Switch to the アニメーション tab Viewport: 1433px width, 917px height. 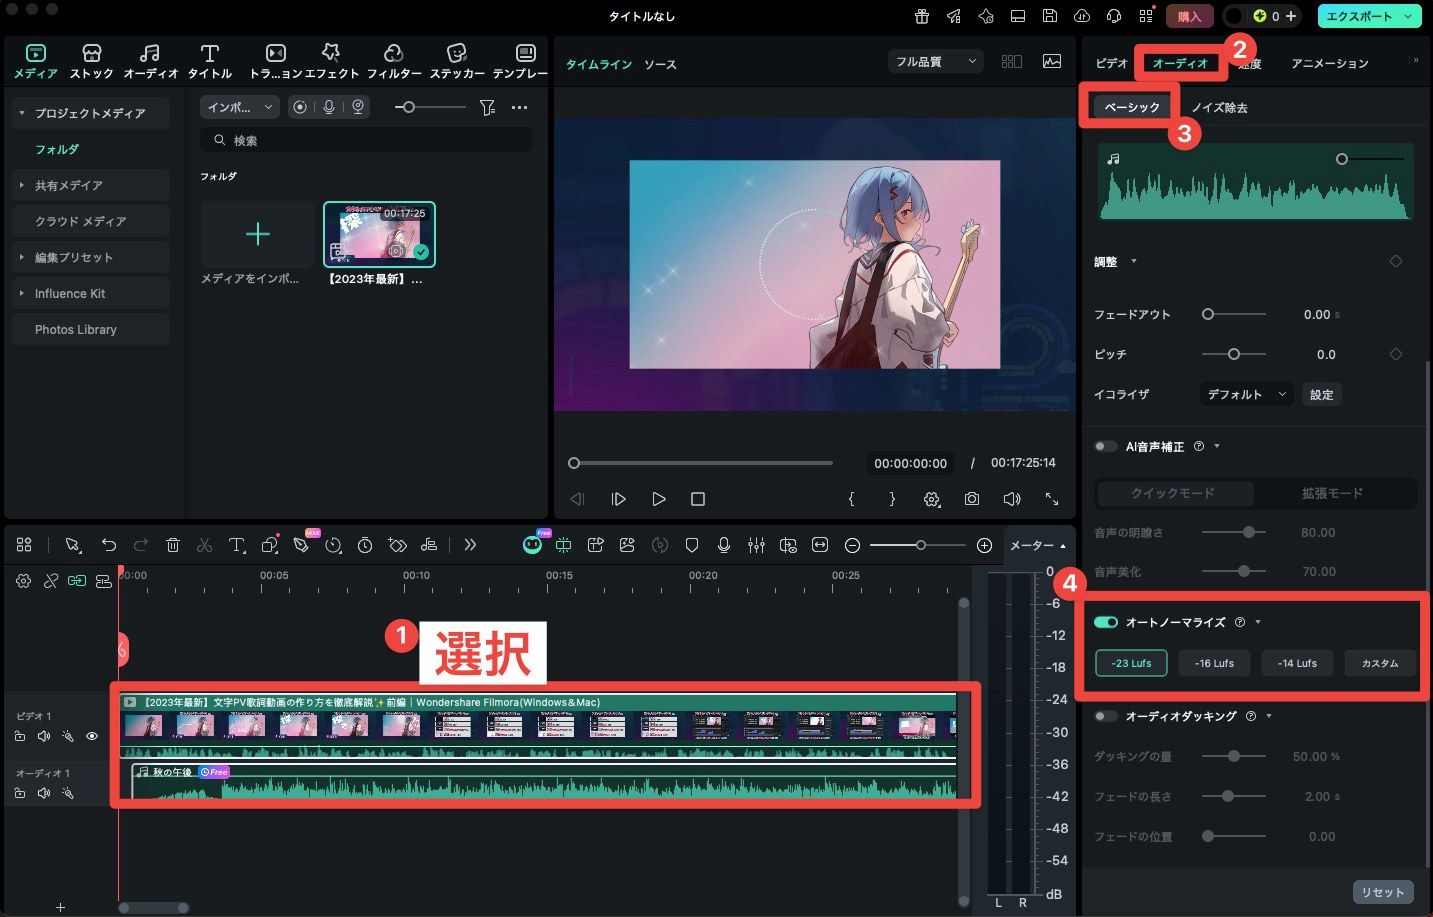(1330, 63)
